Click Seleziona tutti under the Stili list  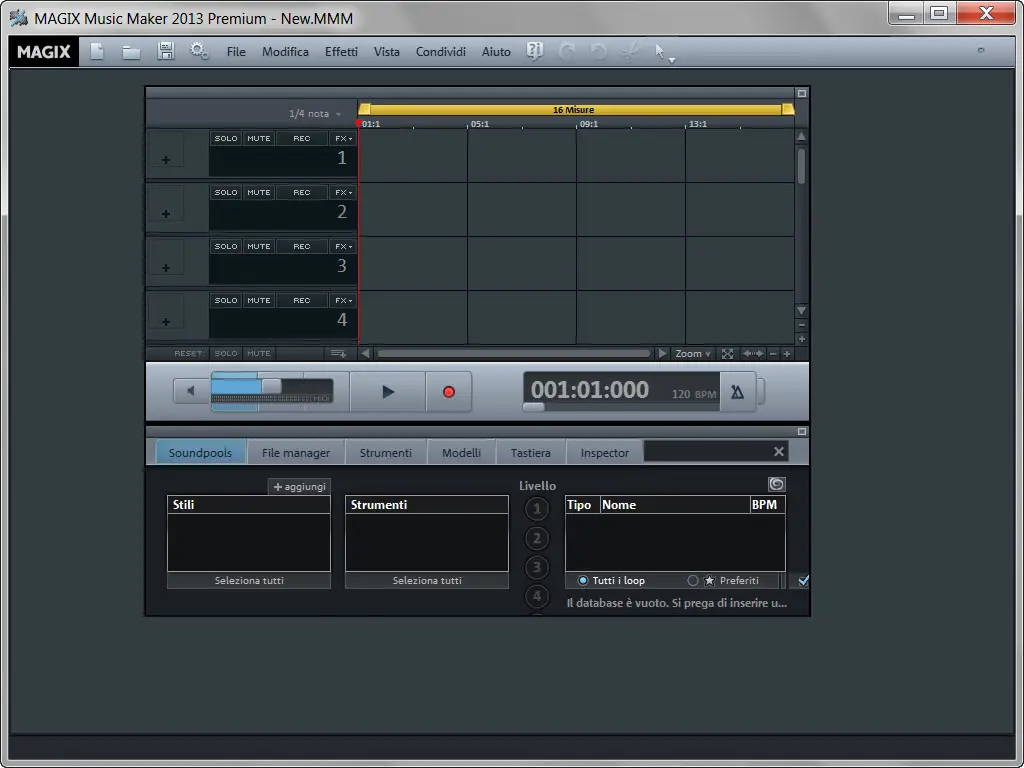(x=249, y=581)
